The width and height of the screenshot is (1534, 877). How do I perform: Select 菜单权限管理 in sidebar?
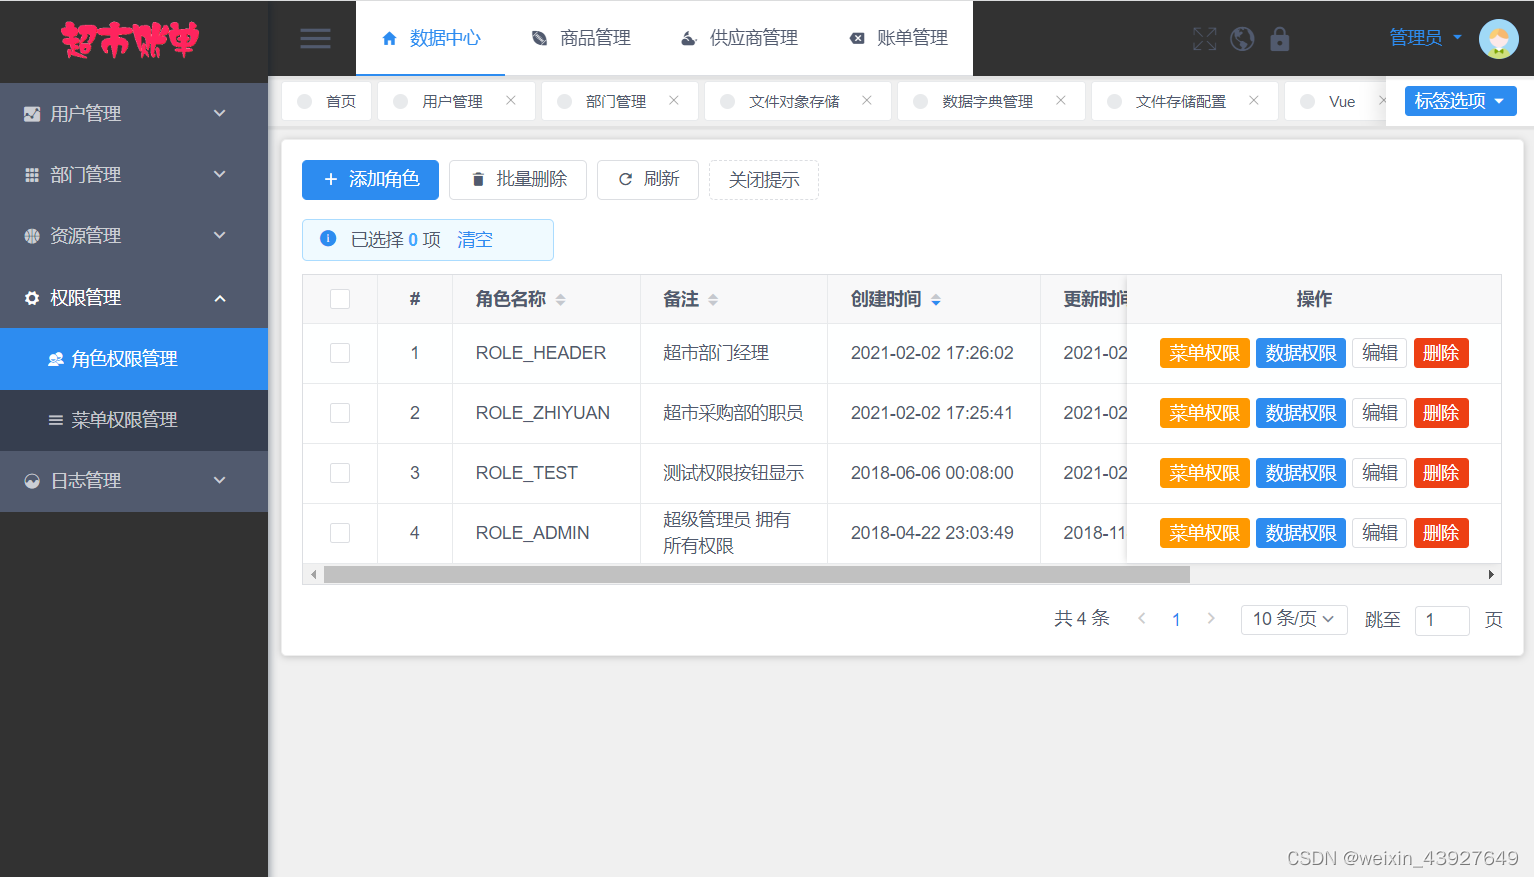pos(134,420)
